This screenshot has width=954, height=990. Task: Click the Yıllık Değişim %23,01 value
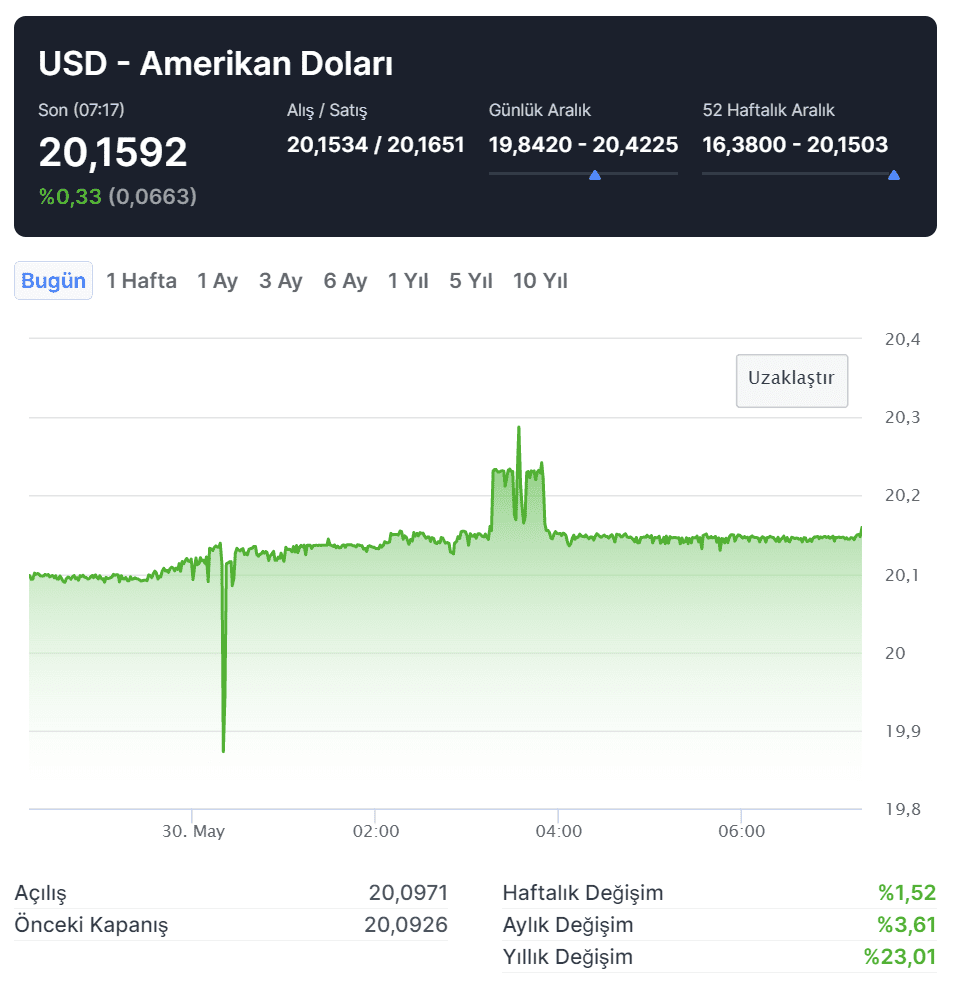click(900, 957)
